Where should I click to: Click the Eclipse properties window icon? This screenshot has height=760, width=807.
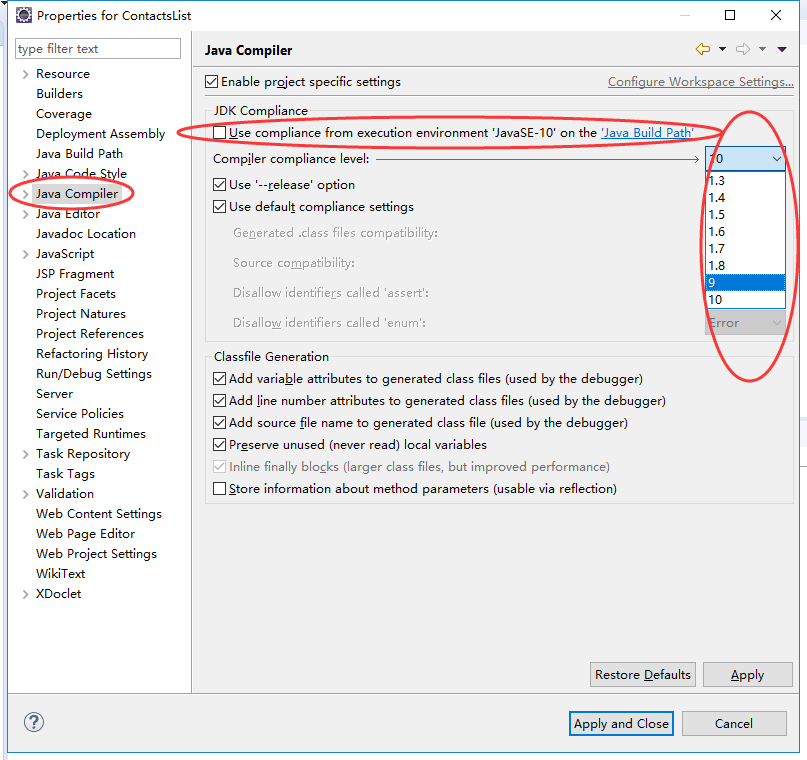[x=24, y=15]
